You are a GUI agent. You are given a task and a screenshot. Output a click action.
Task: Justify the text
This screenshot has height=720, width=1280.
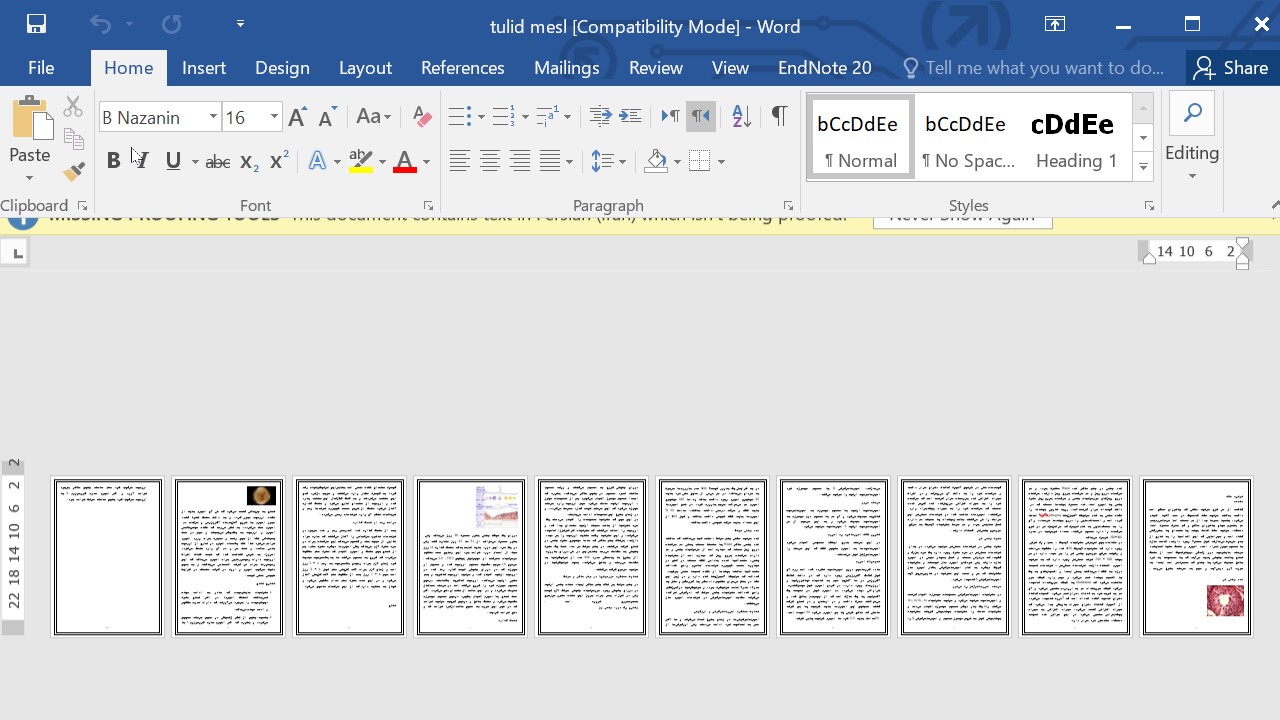click(550, 161)
